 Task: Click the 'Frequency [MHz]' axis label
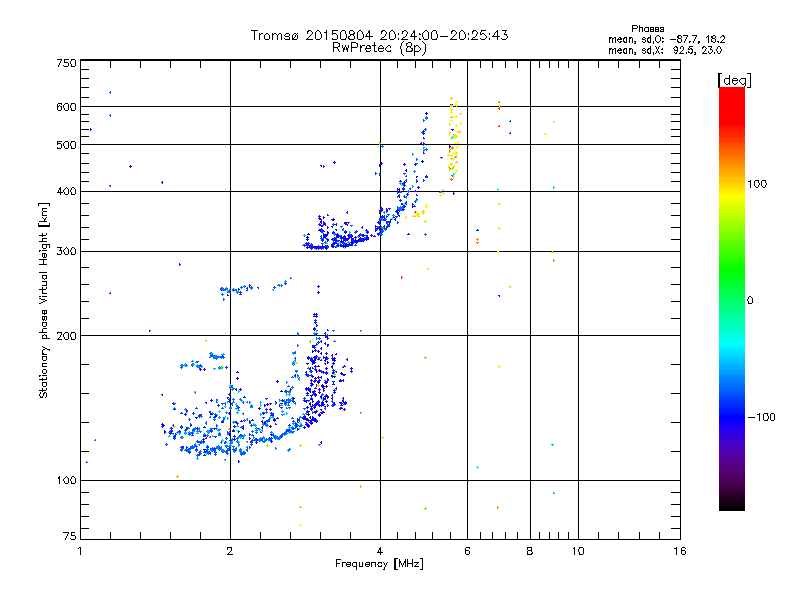(379, 564)
